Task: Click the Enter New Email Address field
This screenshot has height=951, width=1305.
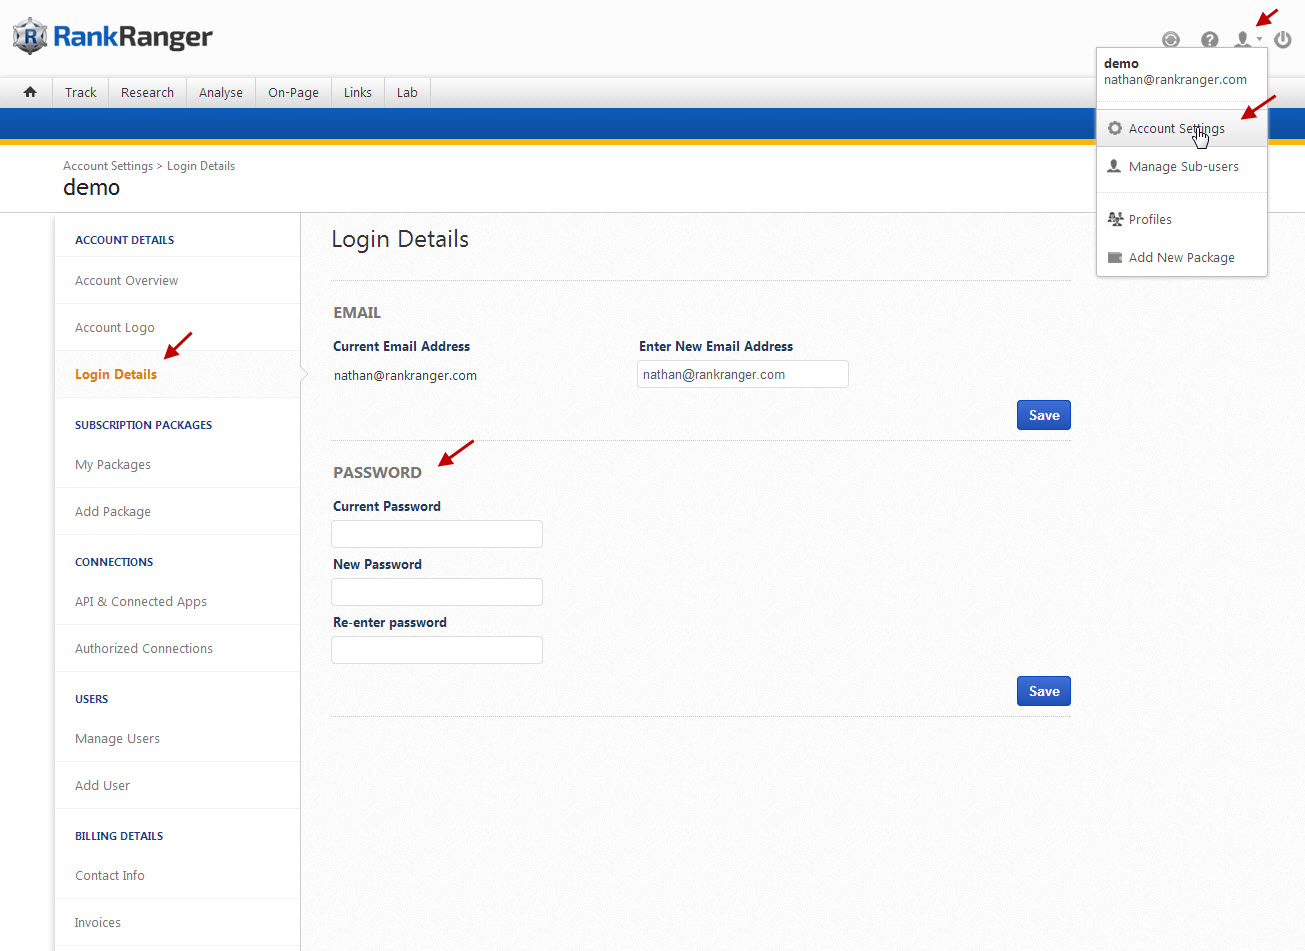Action: click(742, 374)
